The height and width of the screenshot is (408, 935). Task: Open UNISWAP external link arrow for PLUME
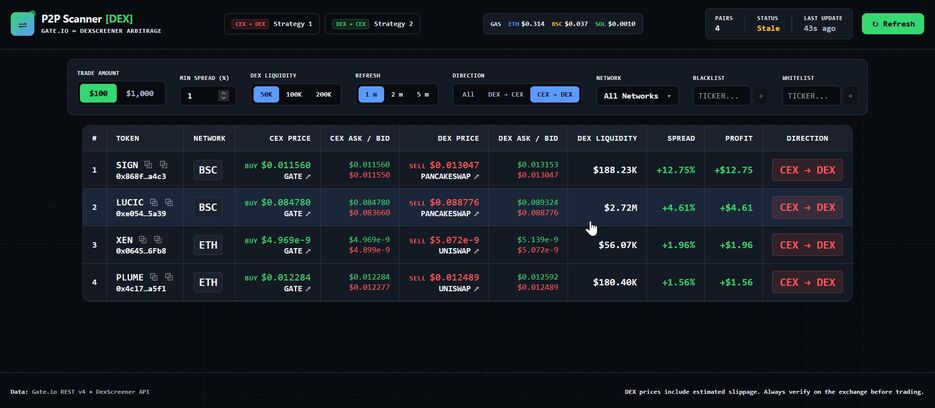click(x=476, y=289)
